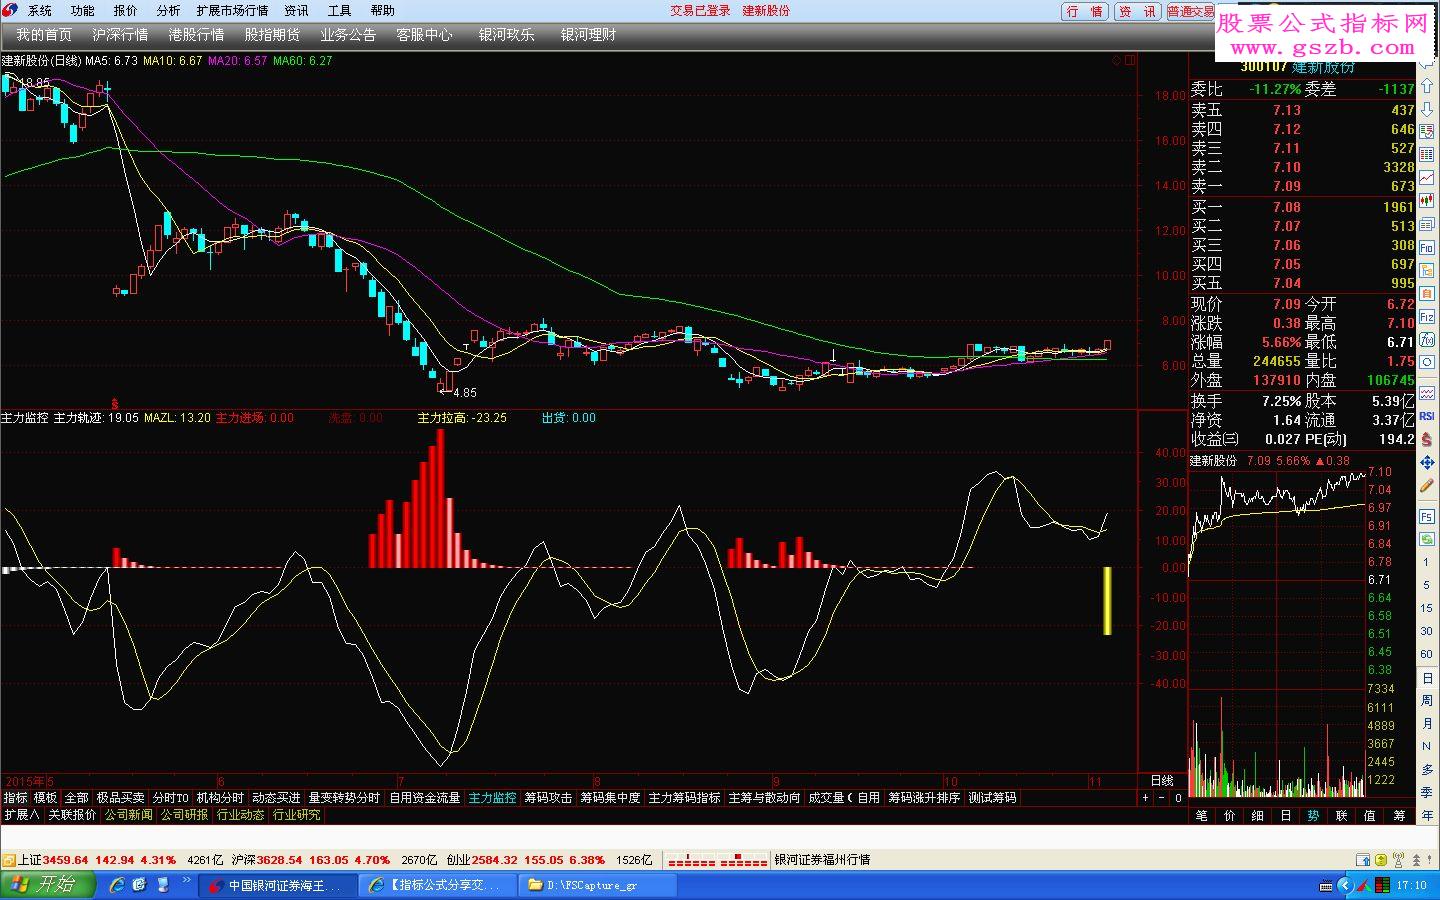This screenshot has width=1440, height=900.
Task: Open the 日线 period selector
Action: [x=1162, y=780]
